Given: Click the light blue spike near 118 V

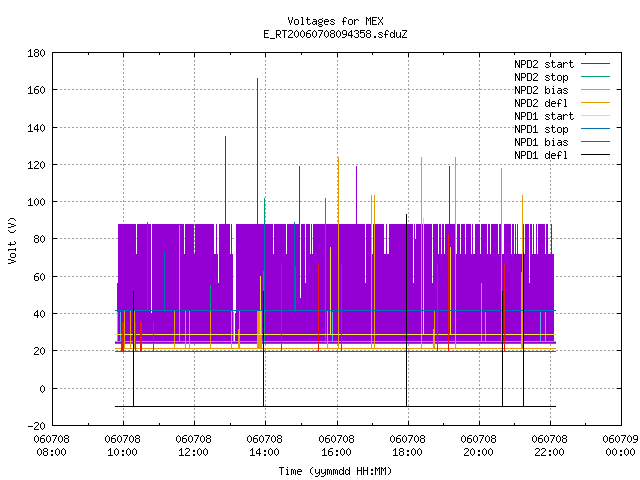Looking at the screenshot, I should (x=502, y=196).
